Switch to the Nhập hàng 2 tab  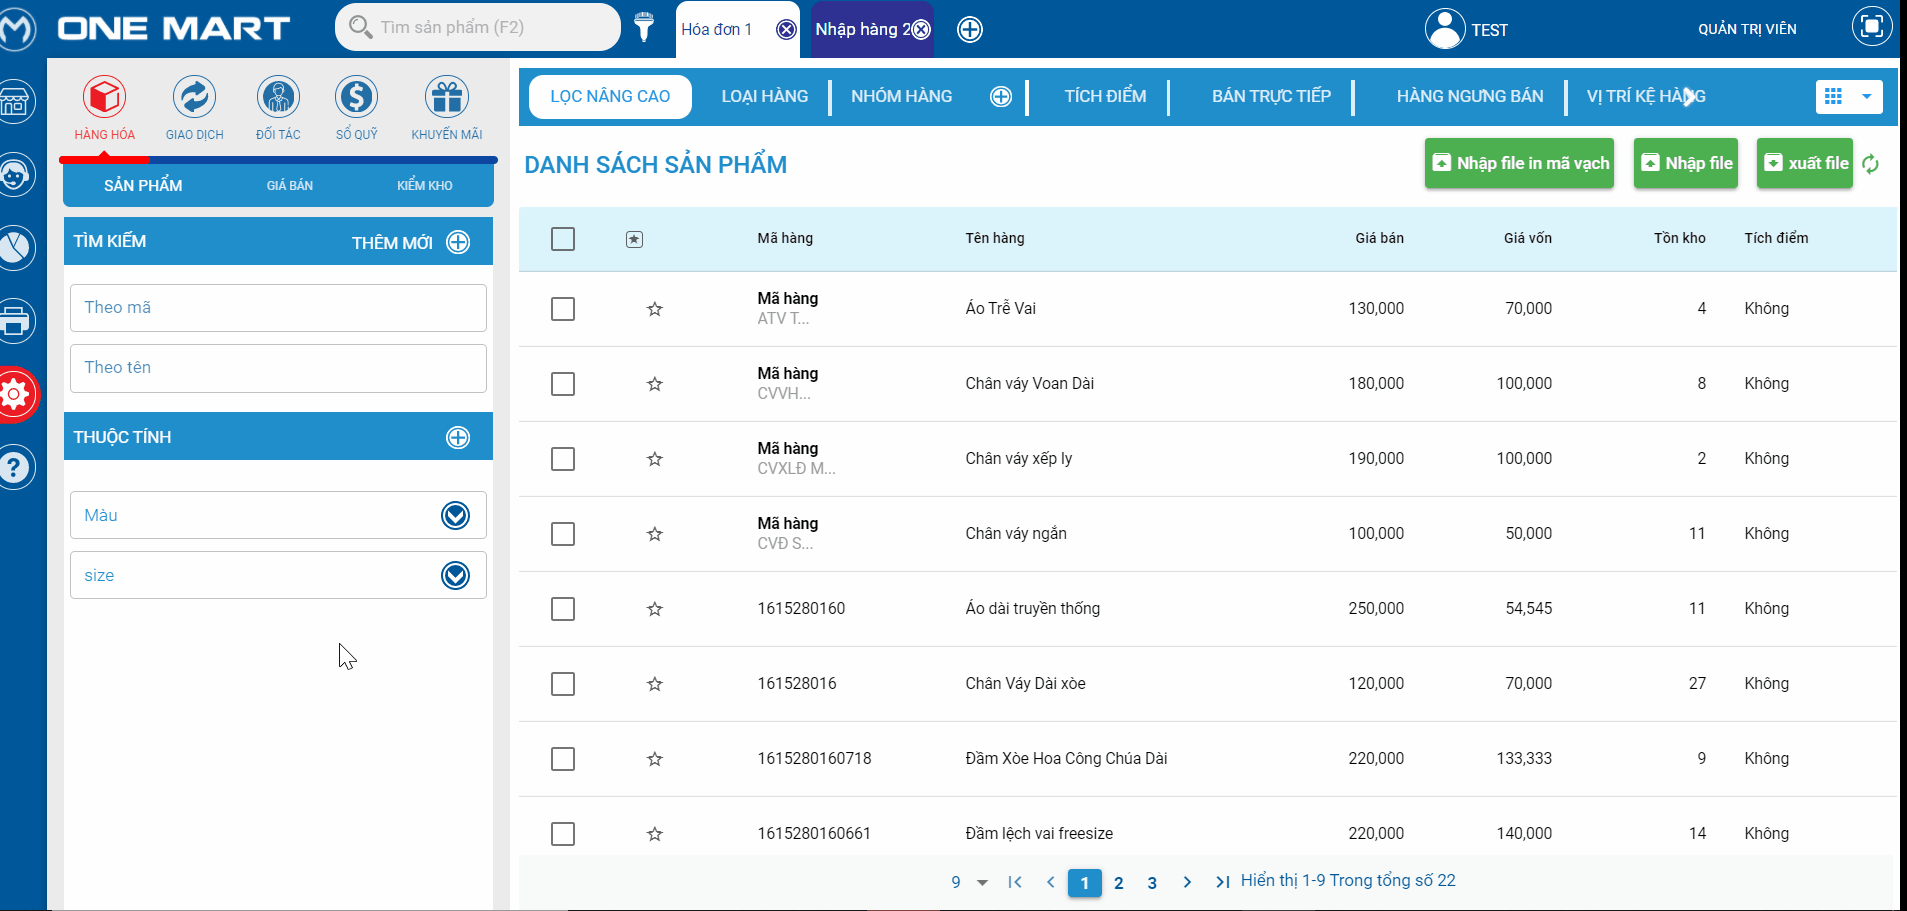[x=862, y=29]
